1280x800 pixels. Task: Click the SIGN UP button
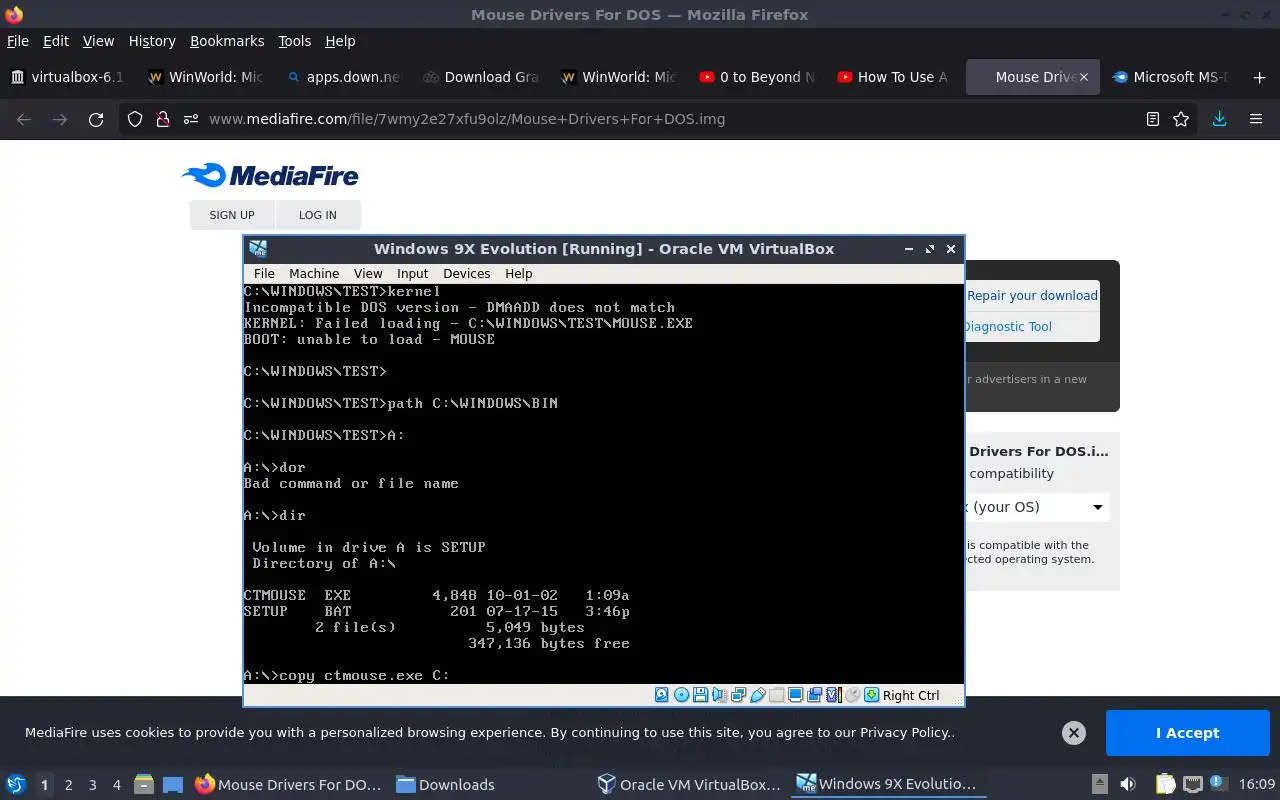(x=232, y=215)
